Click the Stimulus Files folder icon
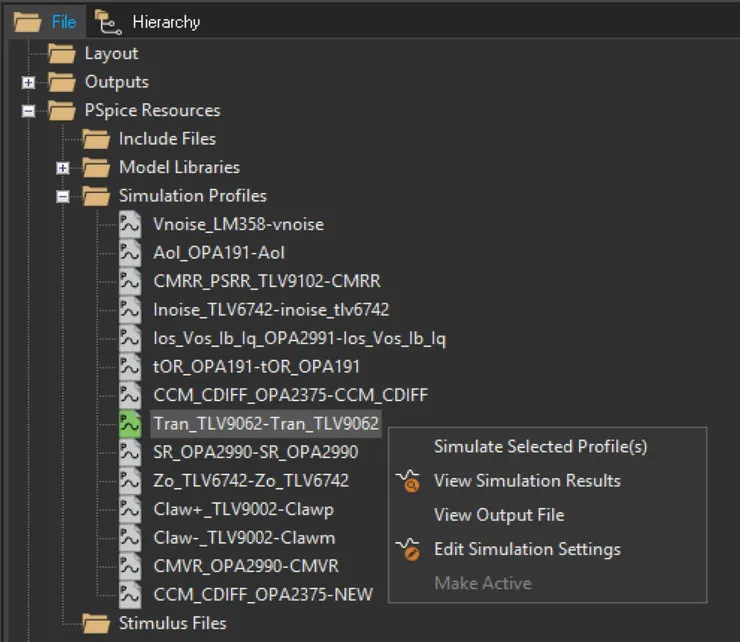The height and width of the screenshot is (642, 740). coord(96,623)
